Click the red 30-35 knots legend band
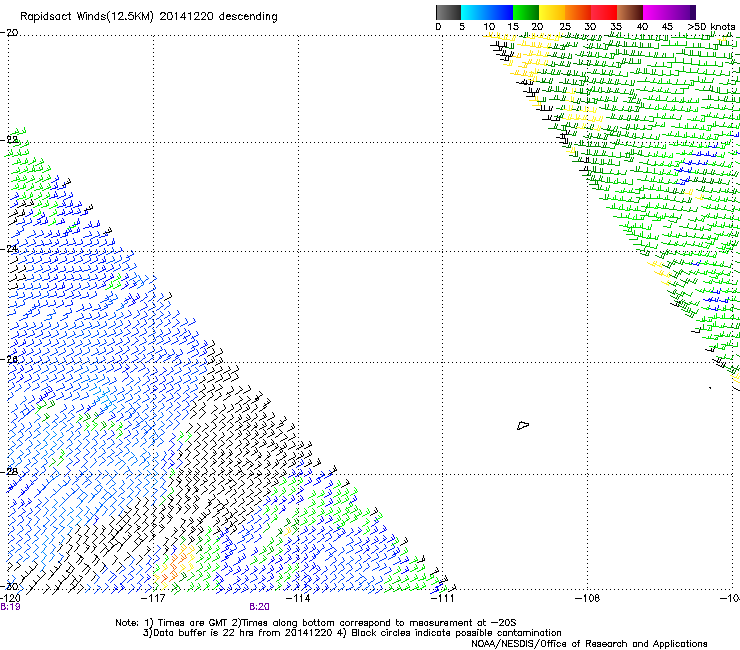Screen dimensions: 740x650 click(x=604, y=12)
